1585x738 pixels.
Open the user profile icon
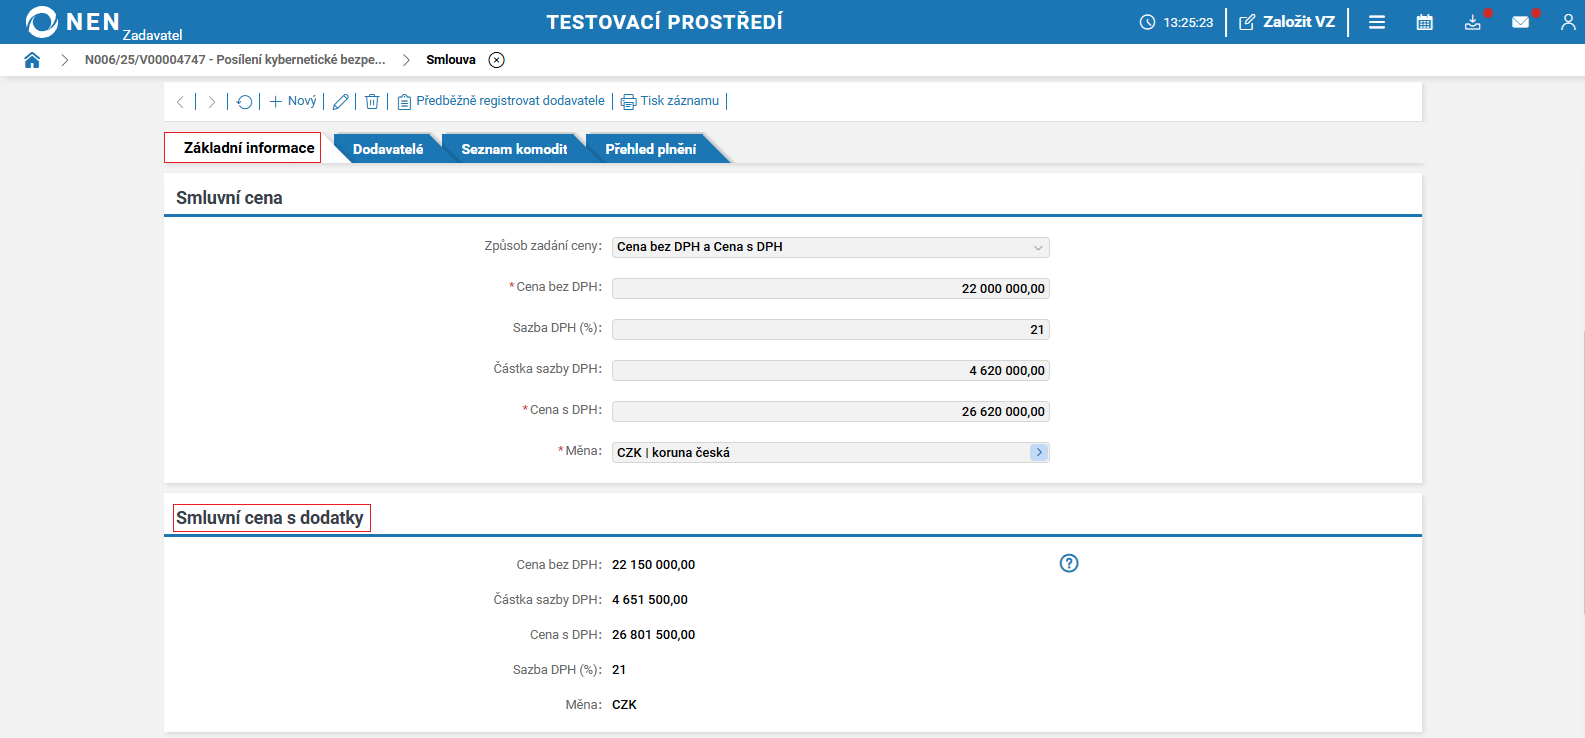coord(1568,22)
